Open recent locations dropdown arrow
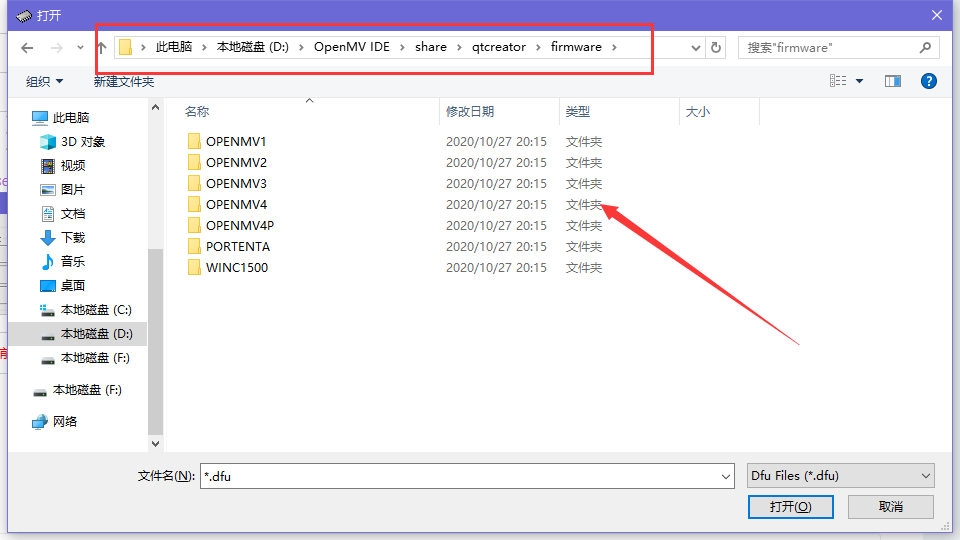960x540 pixels. tap(80, 48)
